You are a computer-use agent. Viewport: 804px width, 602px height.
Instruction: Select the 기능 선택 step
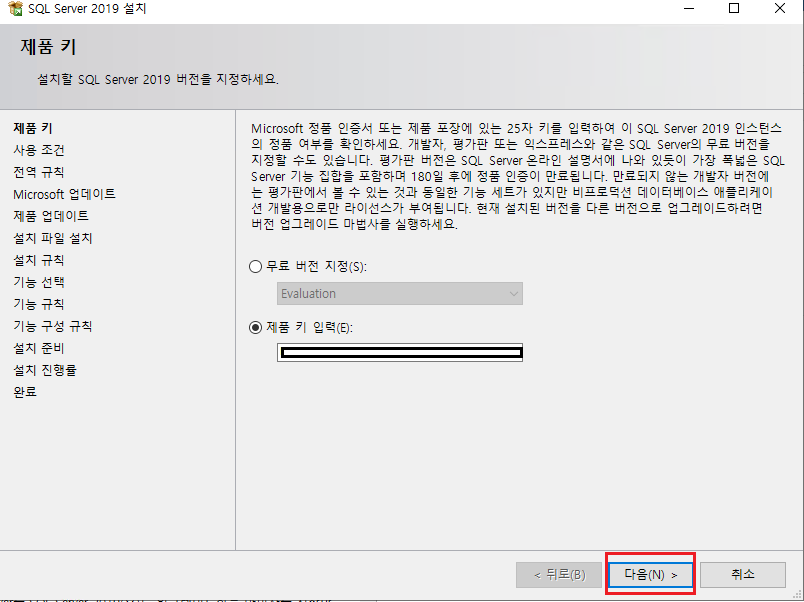click(x=39, y=283)
